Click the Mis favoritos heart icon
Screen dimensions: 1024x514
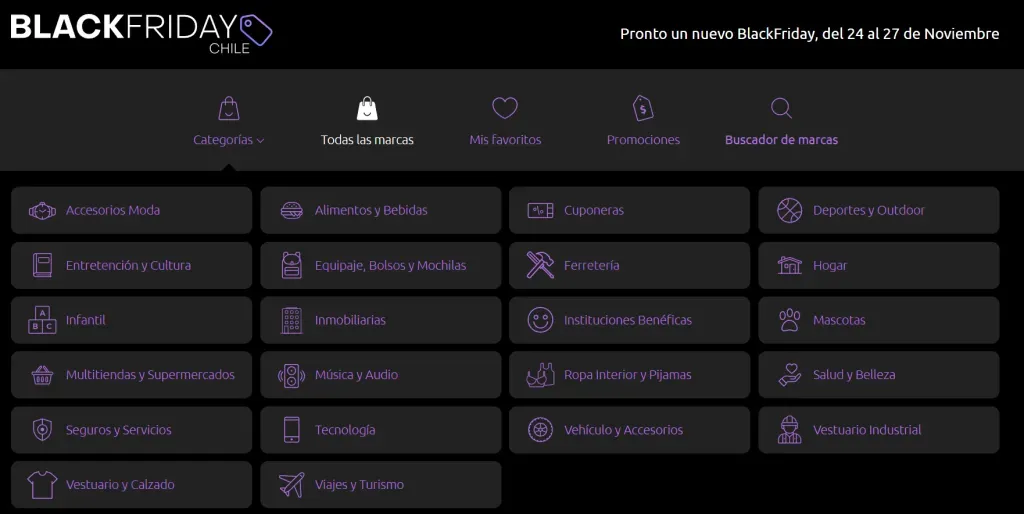pos(505,108)
